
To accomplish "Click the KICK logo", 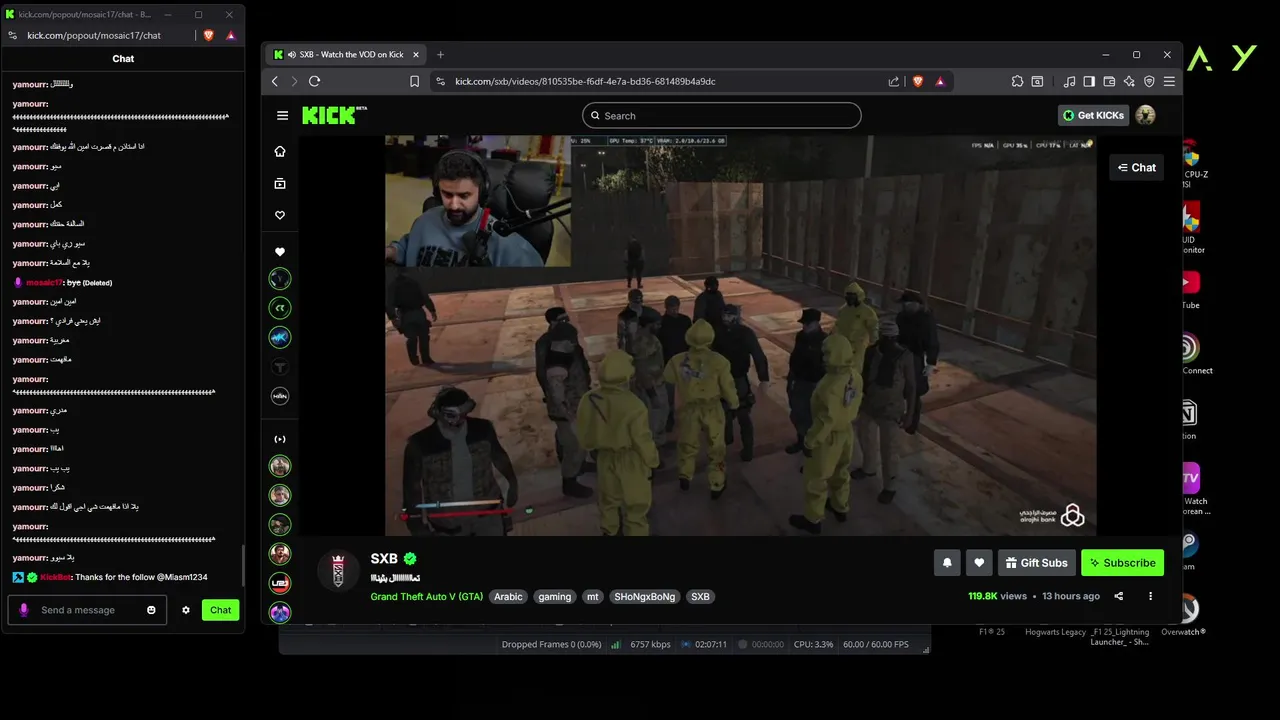I will (334, 115).
